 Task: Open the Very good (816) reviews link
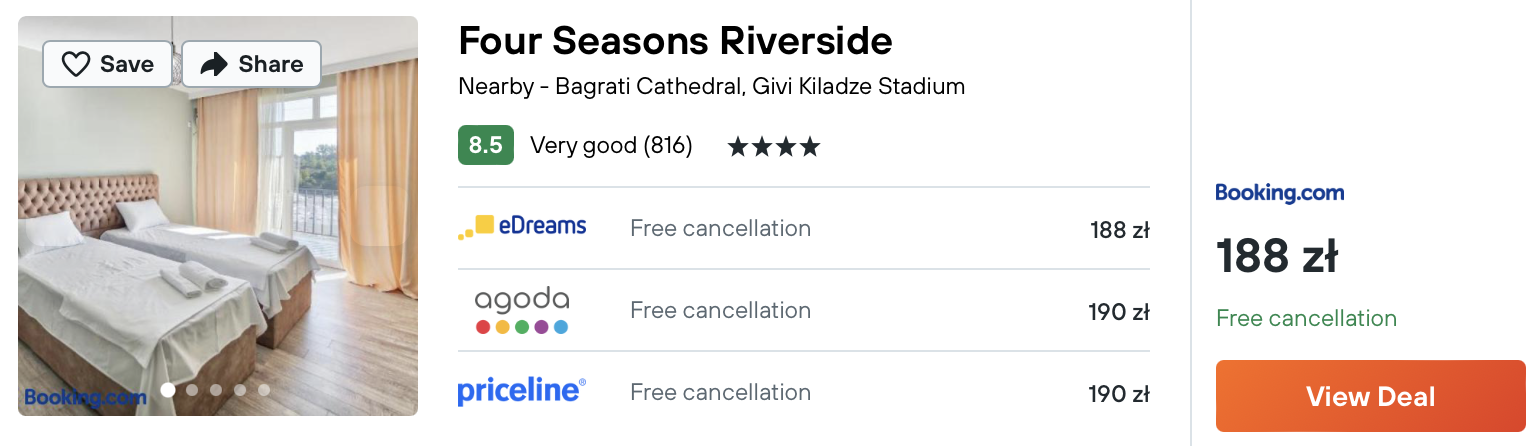pyautogui.click(x=611, y=146)
